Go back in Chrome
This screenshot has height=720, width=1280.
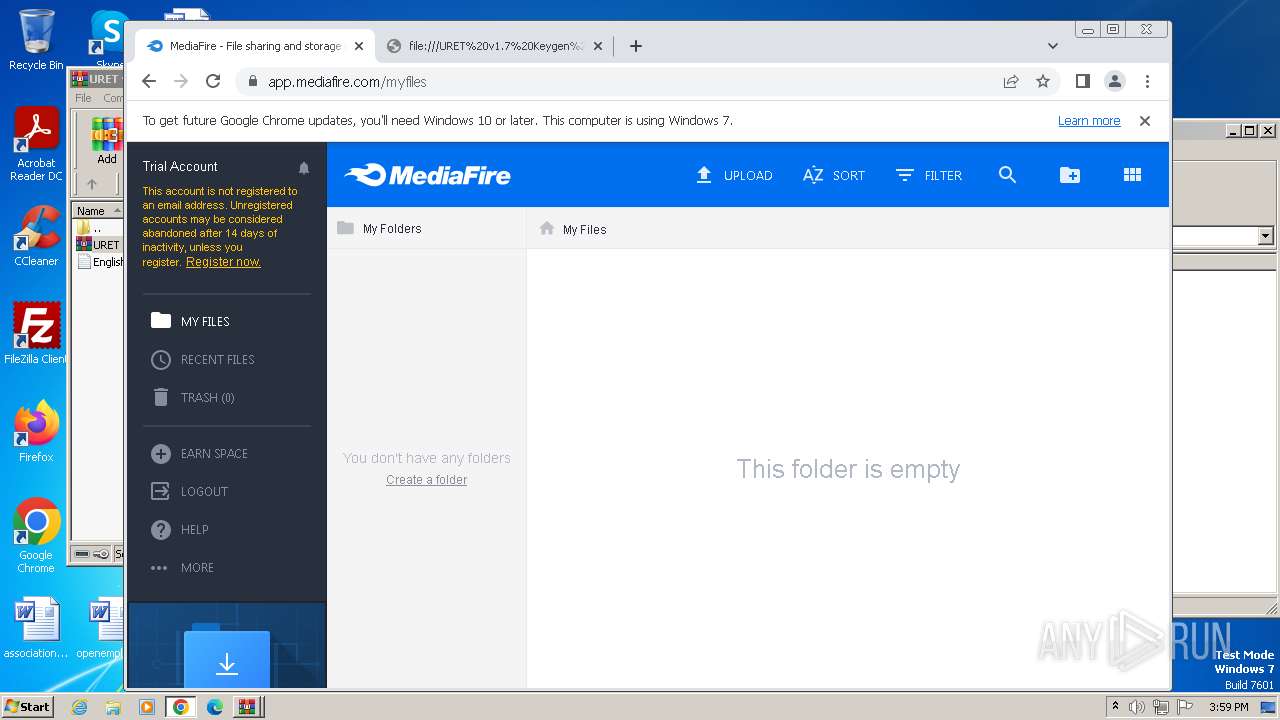coord(149,81)
